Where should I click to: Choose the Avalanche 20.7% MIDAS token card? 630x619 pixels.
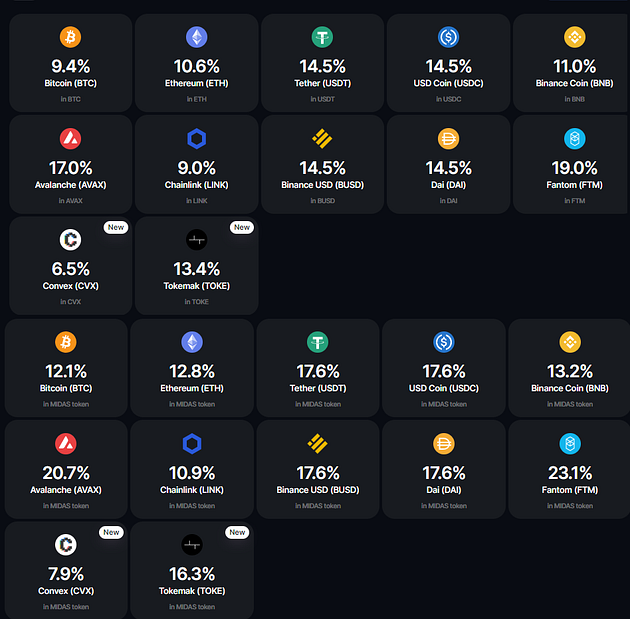[x=66, y=470]
